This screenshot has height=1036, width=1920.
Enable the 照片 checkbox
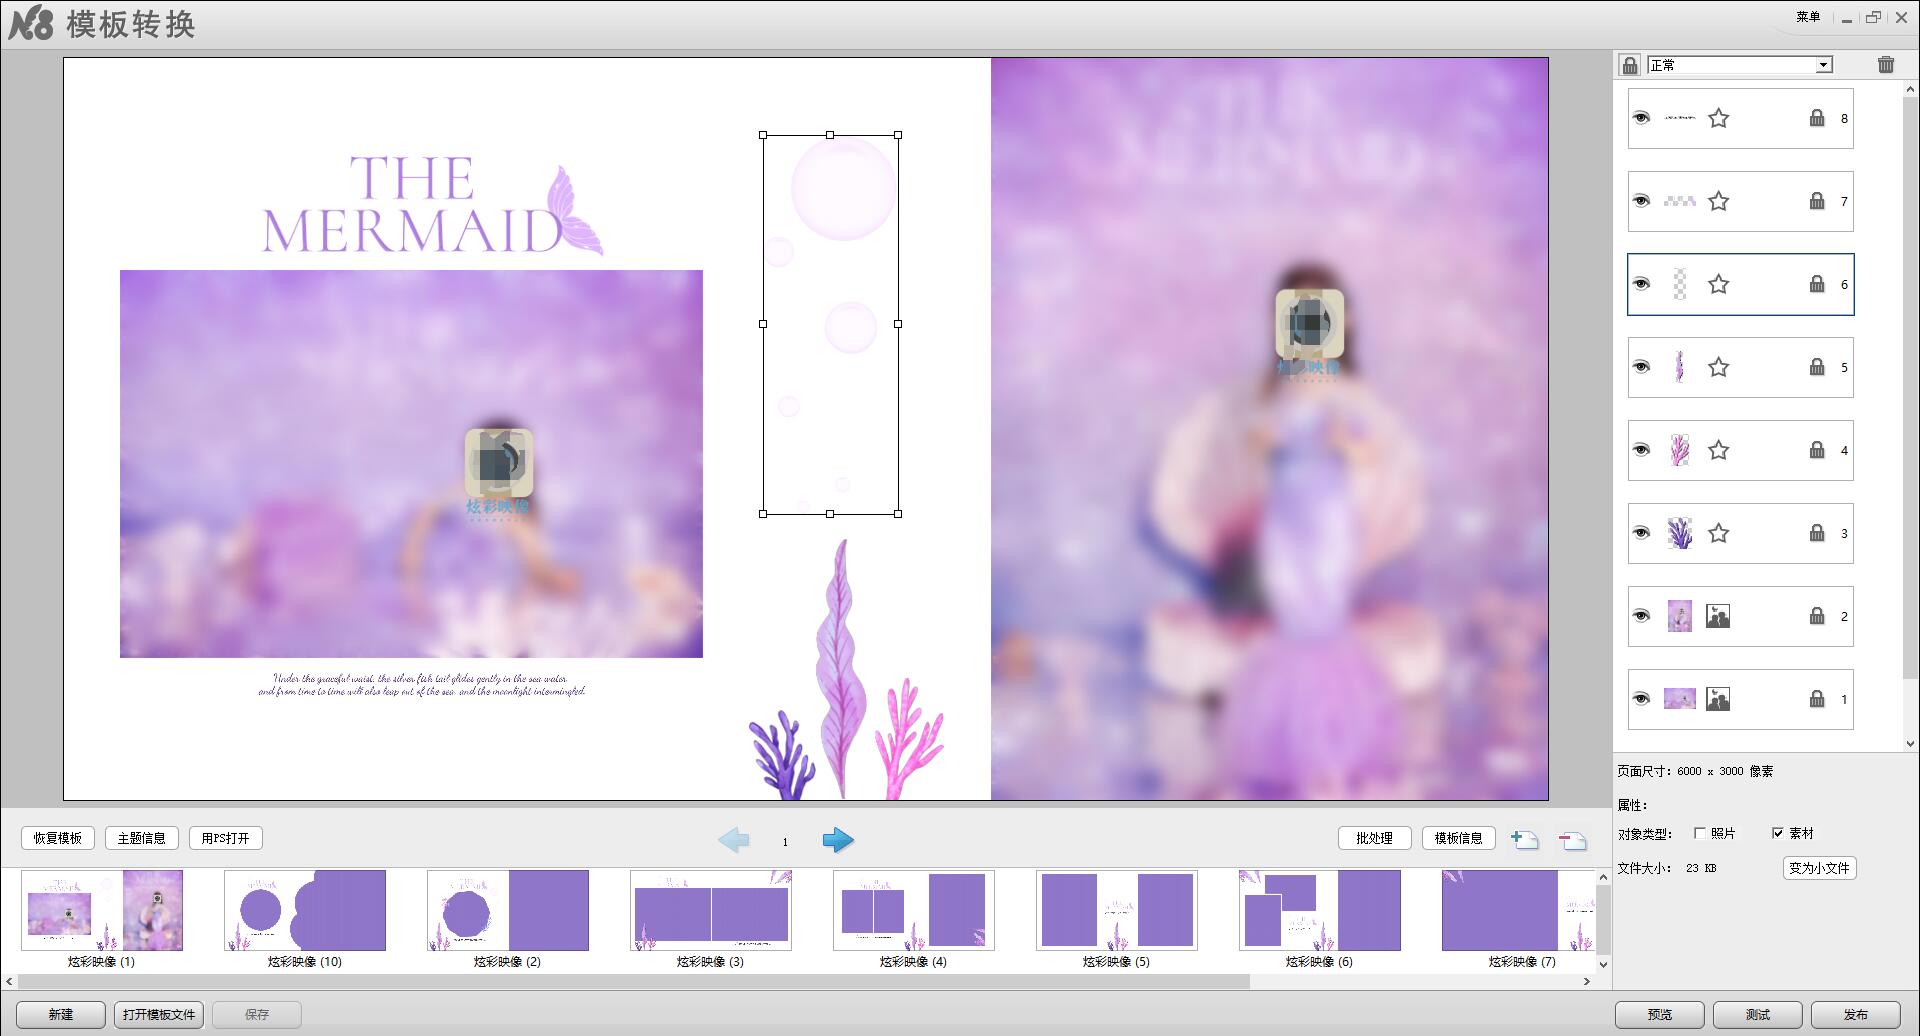[1699, 833]
